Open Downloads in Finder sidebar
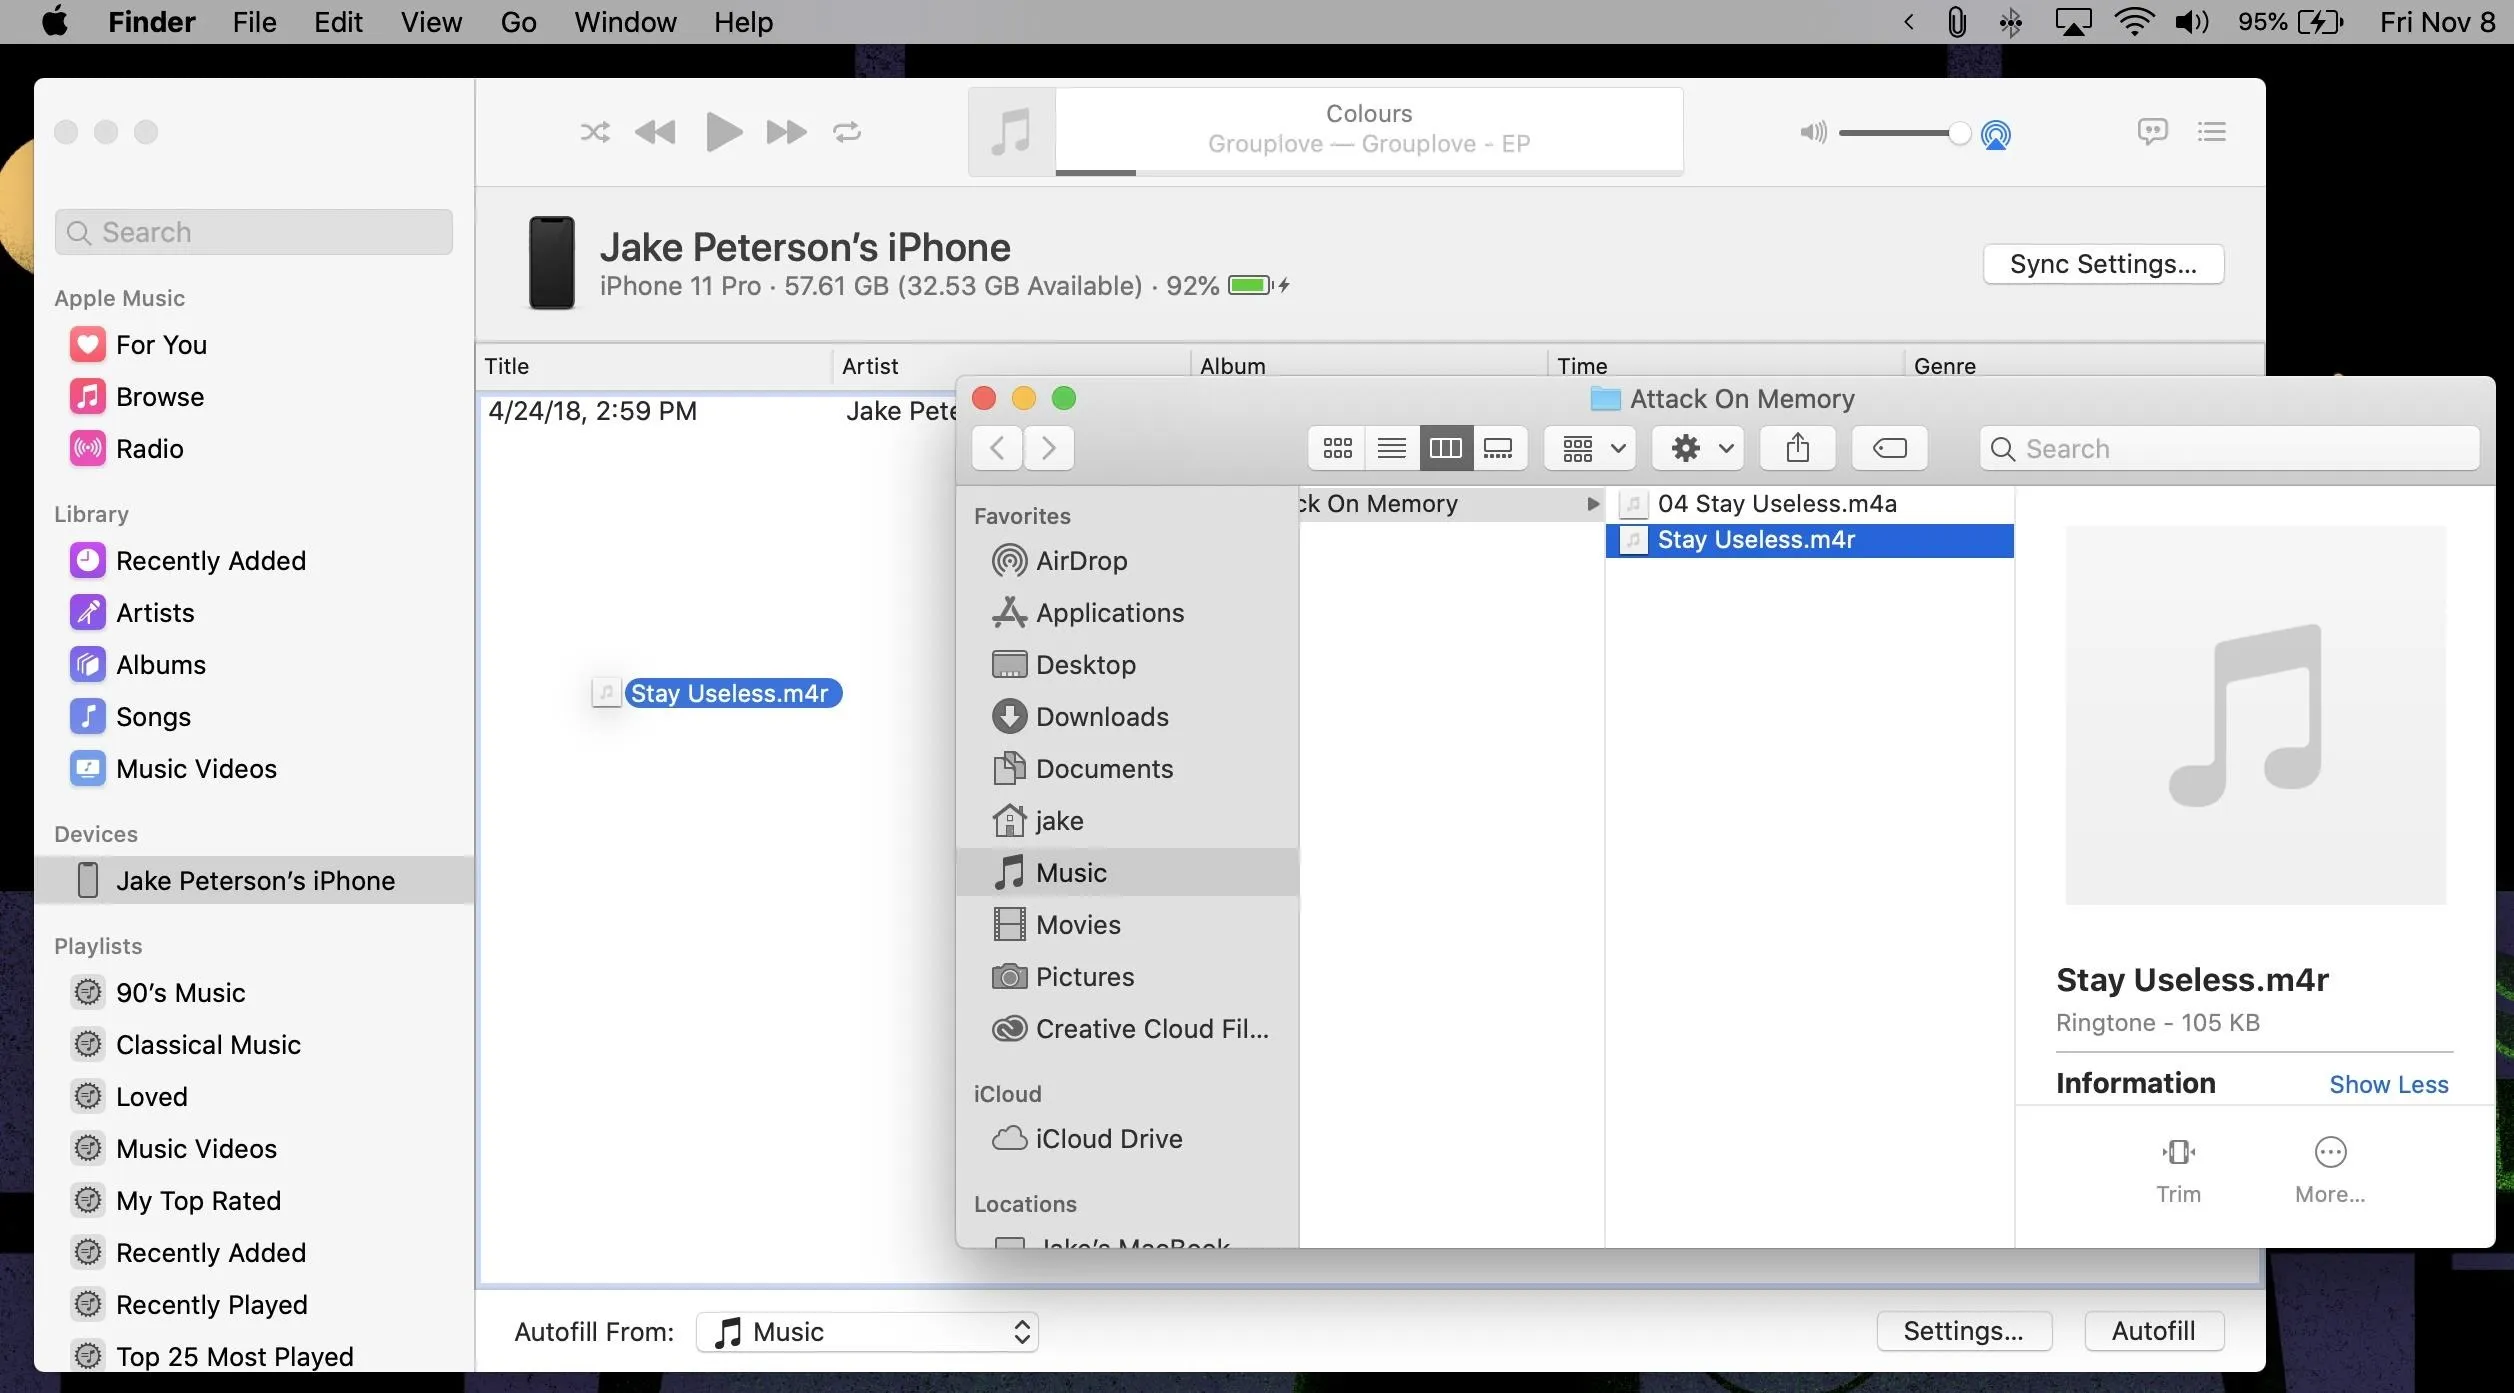This screenshot has width=2514, height=1393. click(x=1080, y=717)
